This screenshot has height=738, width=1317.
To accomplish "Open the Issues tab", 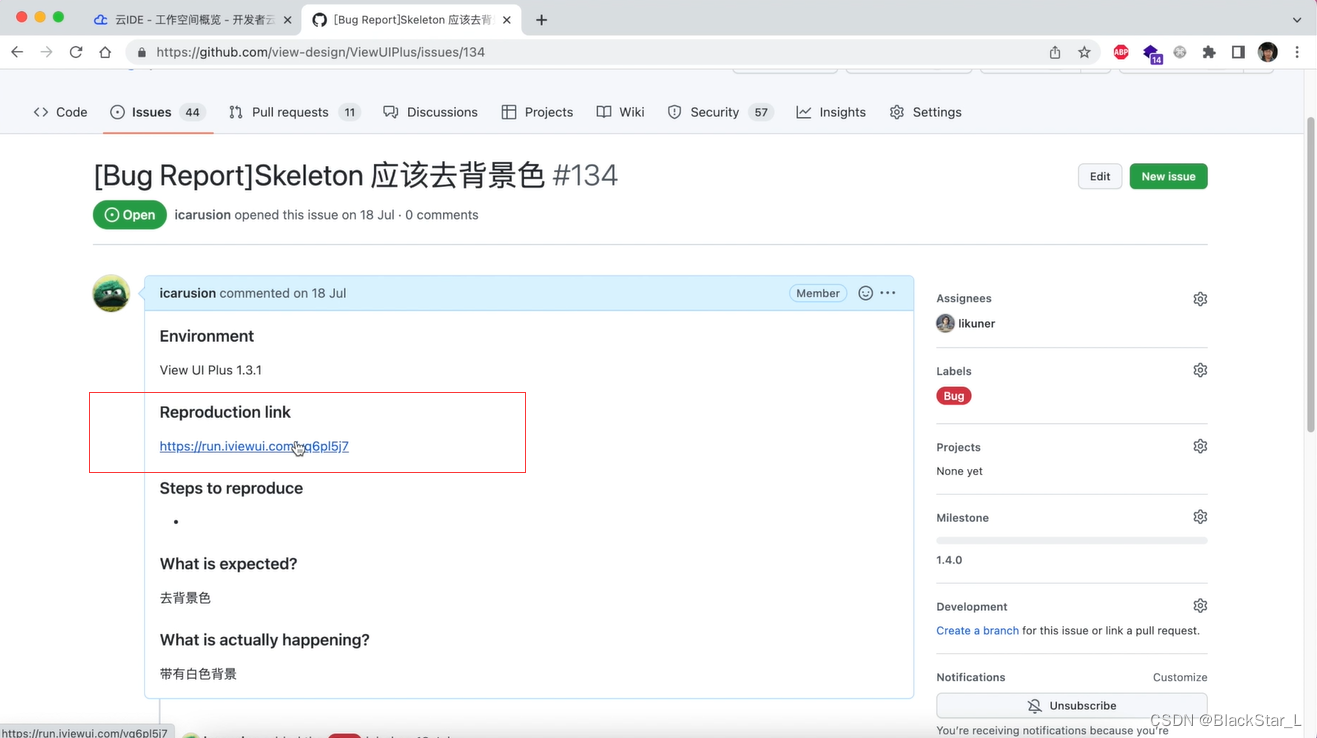I will click(x=157, y=112).
